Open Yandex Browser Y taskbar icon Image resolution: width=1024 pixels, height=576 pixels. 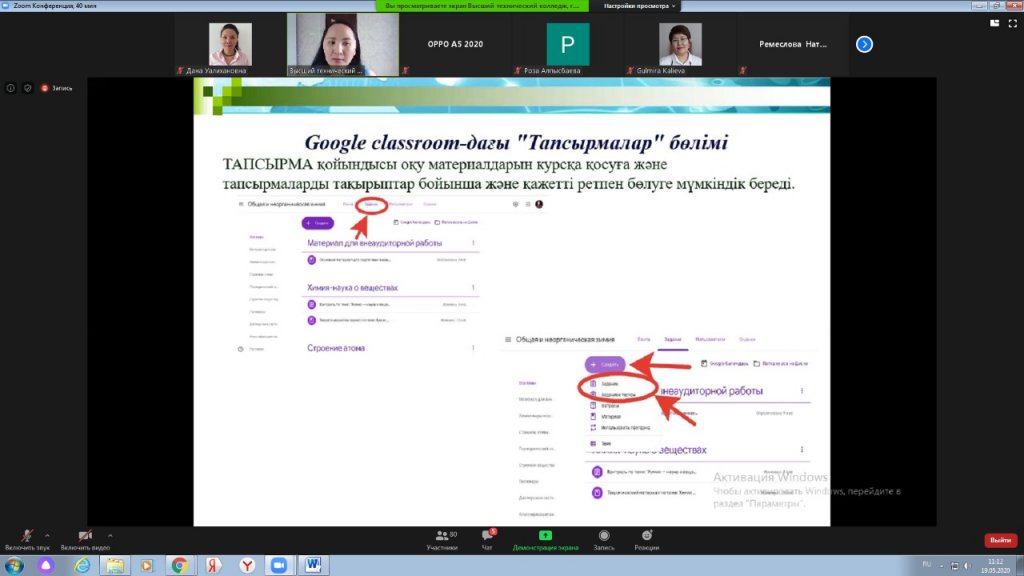tap(247, 565)
